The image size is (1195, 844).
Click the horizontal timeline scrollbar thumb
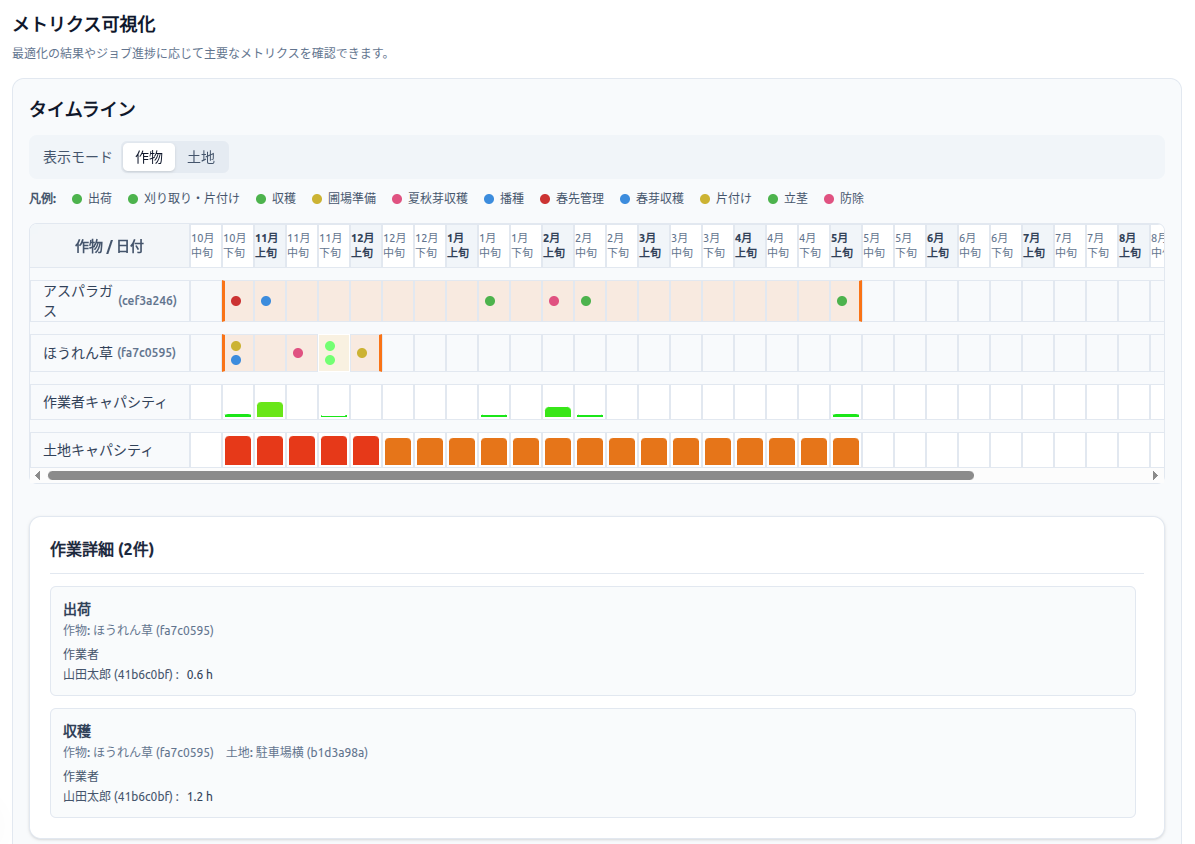[x=510, y=476]
